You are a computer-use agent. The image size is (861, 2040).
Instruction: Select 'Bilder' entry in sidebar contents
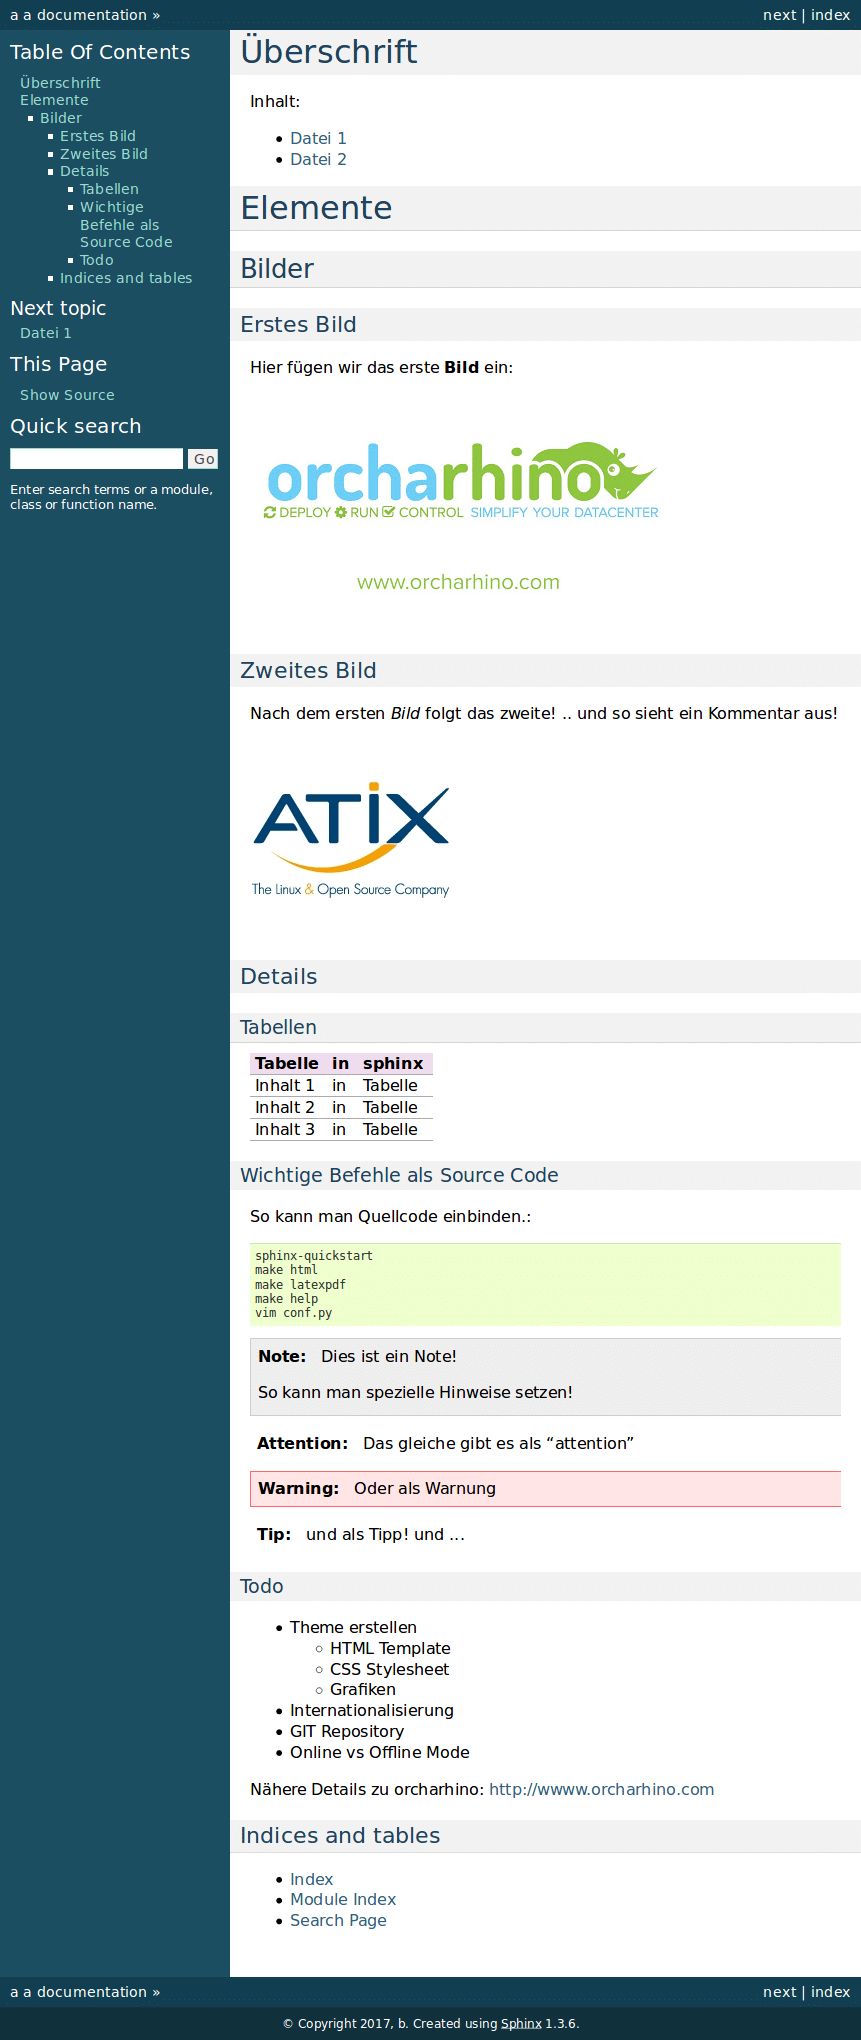pyautogui.click(x=61, y=118)
